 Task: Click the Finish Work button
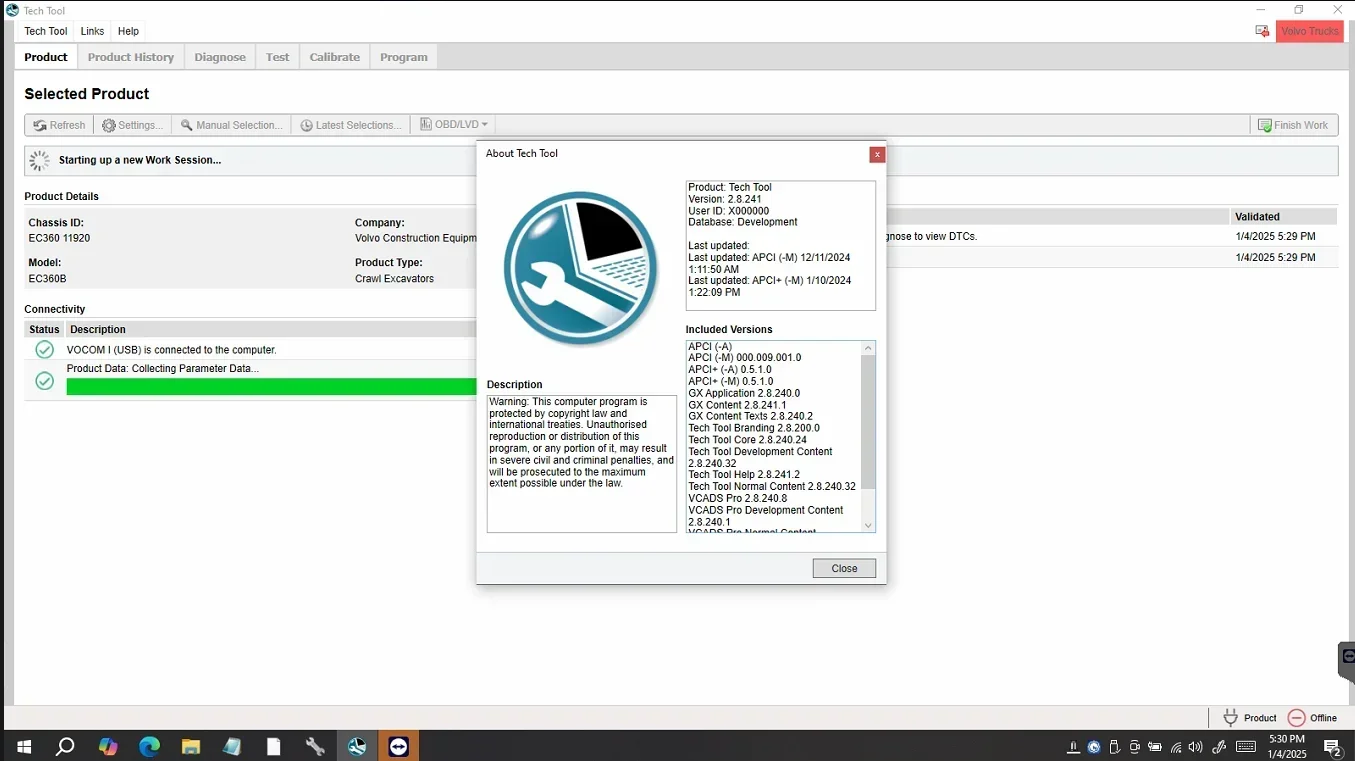pos(1293,125)
